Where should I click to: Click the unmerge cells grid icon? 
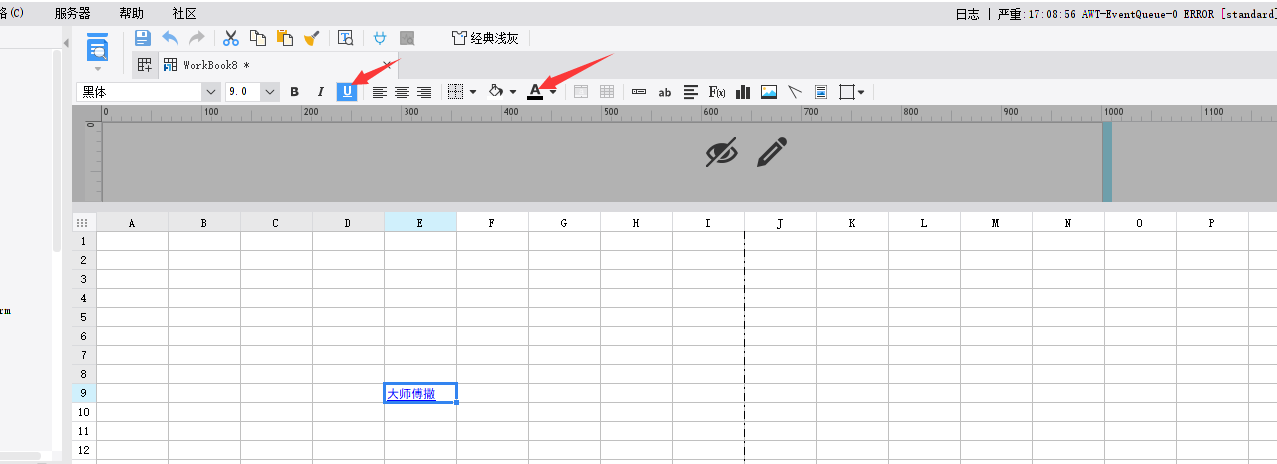point(607,92)
